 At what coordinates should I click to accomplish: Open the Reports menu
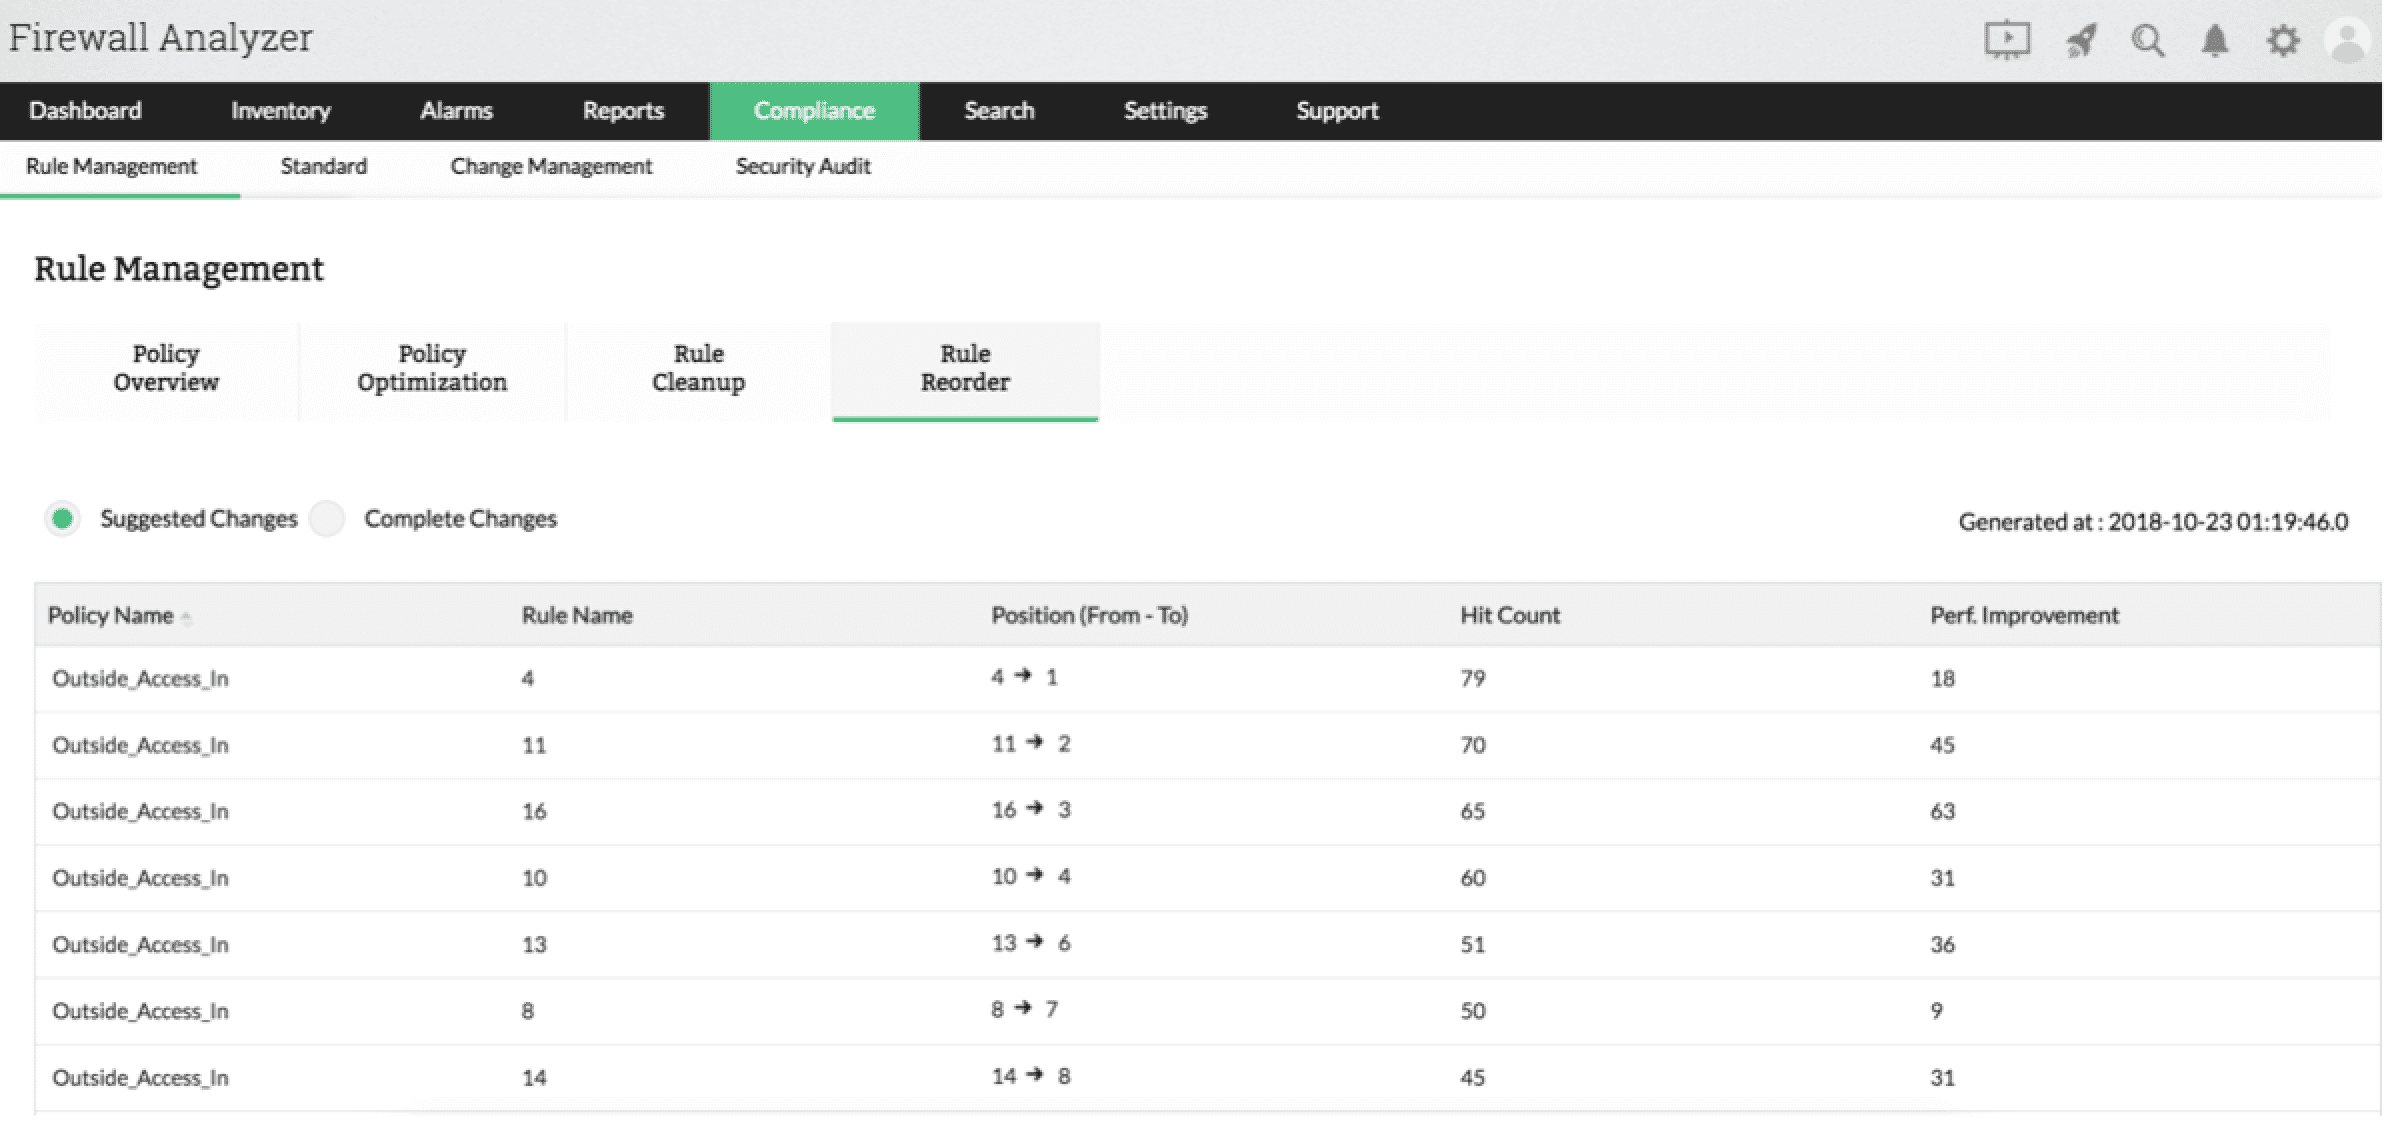[623, 111]
